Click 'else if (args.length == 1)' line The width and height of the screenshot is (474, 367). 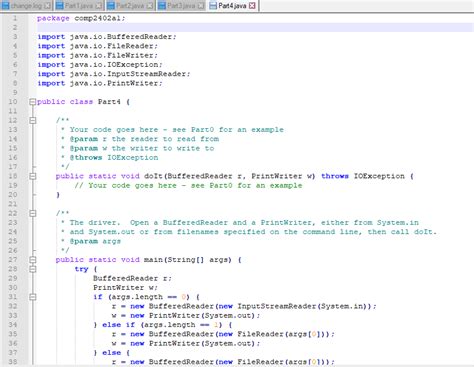163,325
